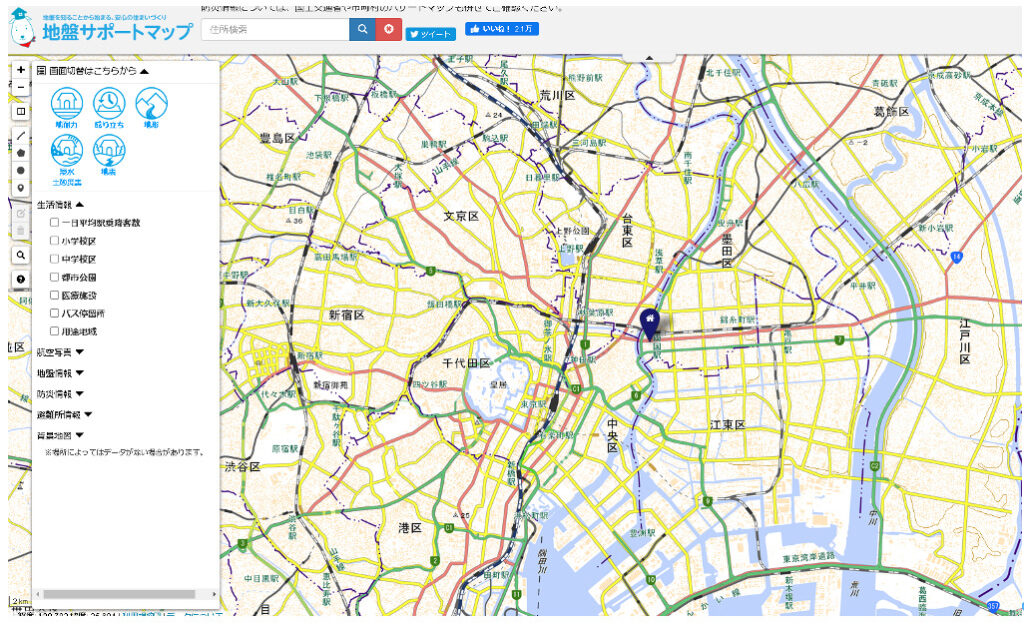Screen dimensions: 1024x629
Task: Click the blue search magnifier button
Action: 362,30
